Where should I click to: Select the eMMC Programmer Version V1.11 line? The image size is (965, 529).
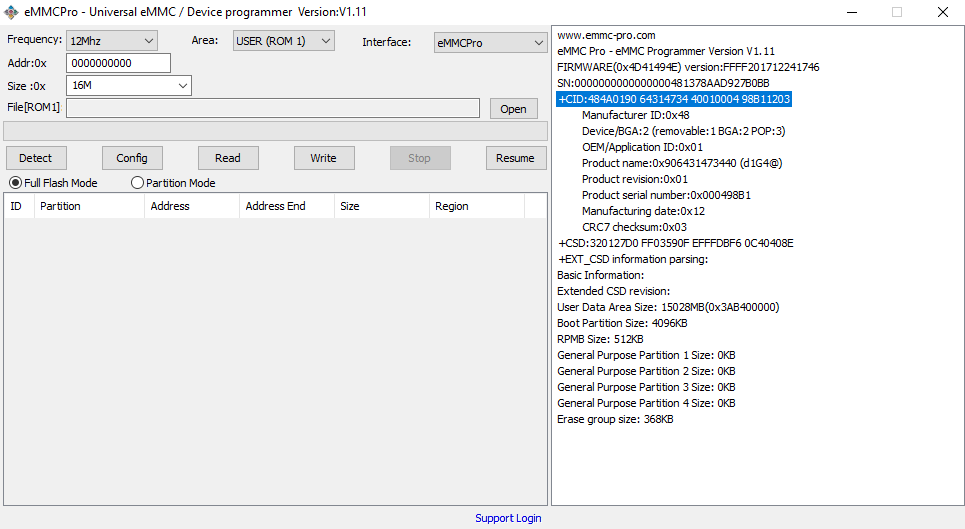[x=666, y=51]
